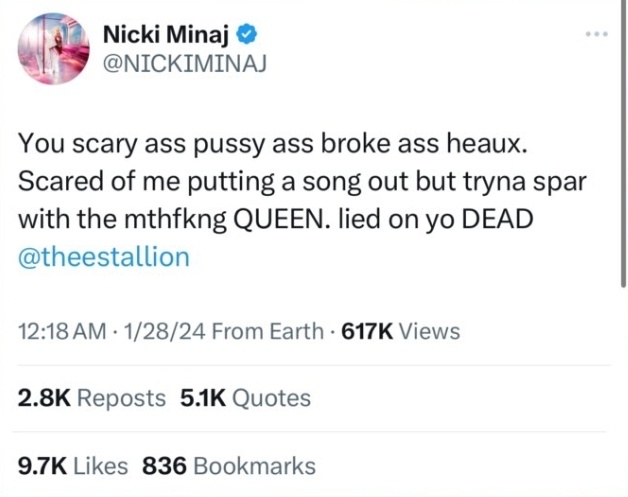
Task: Click the Nicki Minaj display name
Action: [166, 38]
